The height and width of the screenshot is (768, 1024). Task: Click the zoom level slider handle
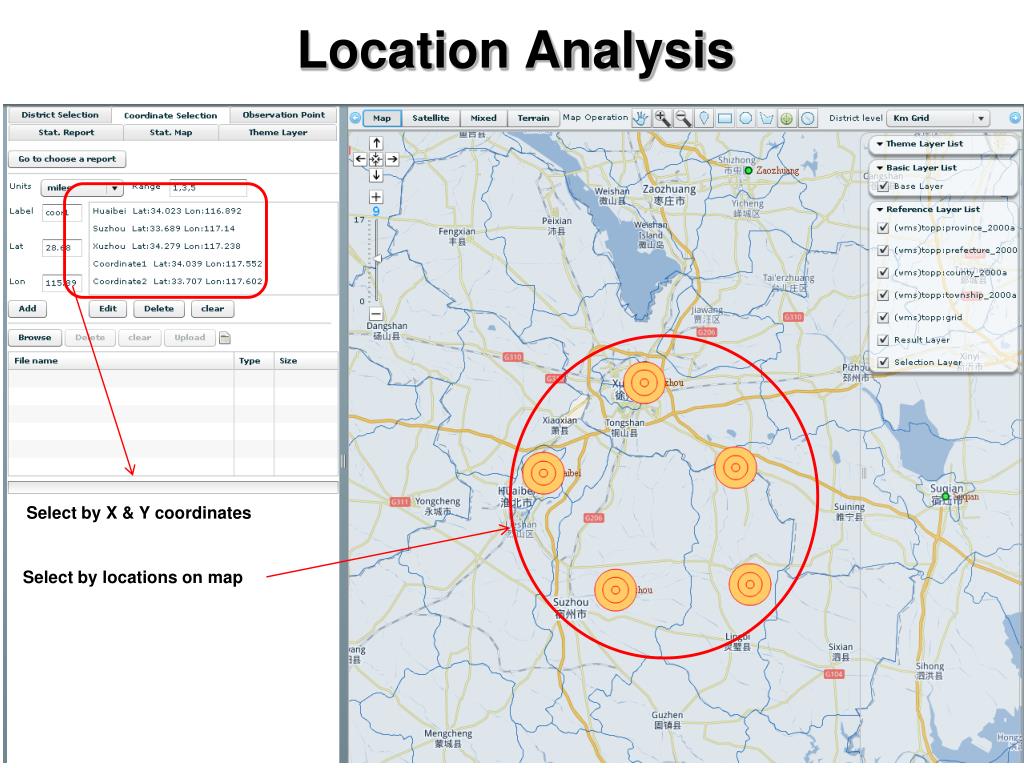377,259
